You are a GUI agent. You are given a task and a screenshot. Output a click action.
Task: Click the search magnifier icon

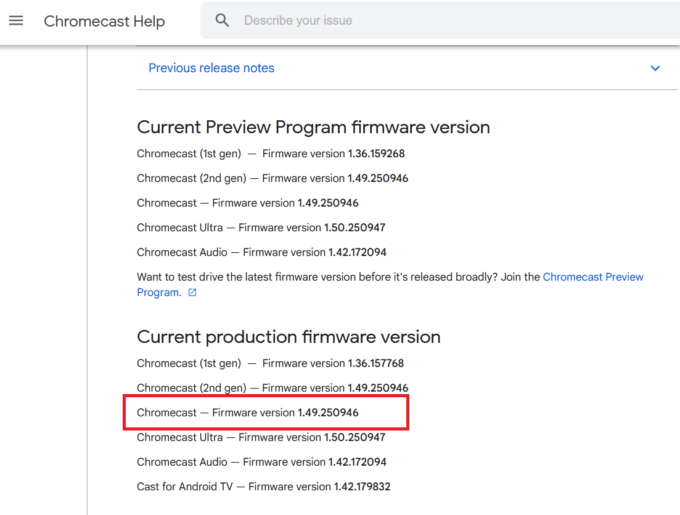coord(222,20)
